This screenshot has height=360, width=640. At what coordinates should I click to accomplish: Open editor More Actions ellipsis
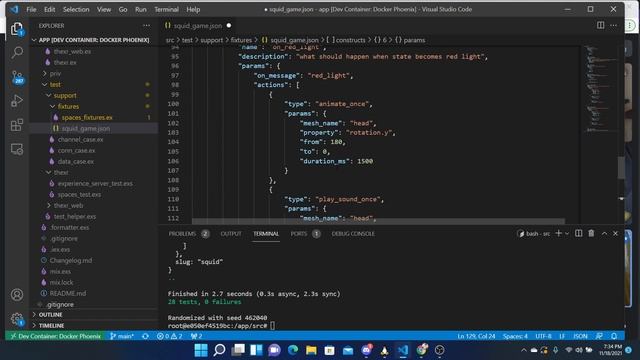614,25
